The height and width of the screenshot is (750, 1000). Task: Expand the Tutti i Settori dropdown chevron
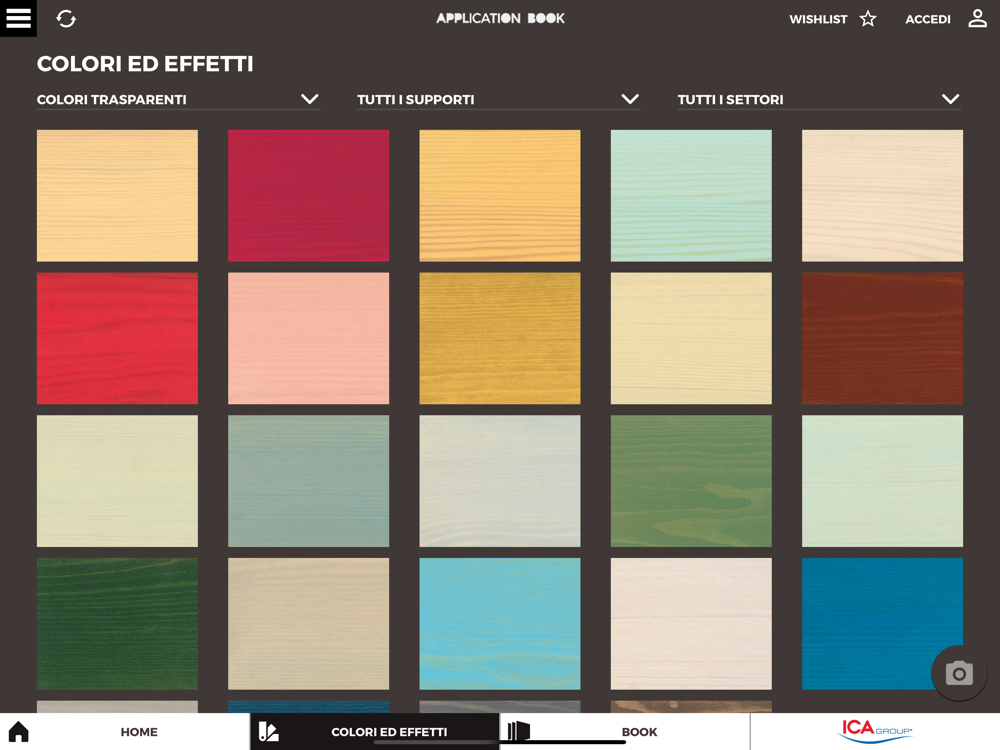(950, 99)
